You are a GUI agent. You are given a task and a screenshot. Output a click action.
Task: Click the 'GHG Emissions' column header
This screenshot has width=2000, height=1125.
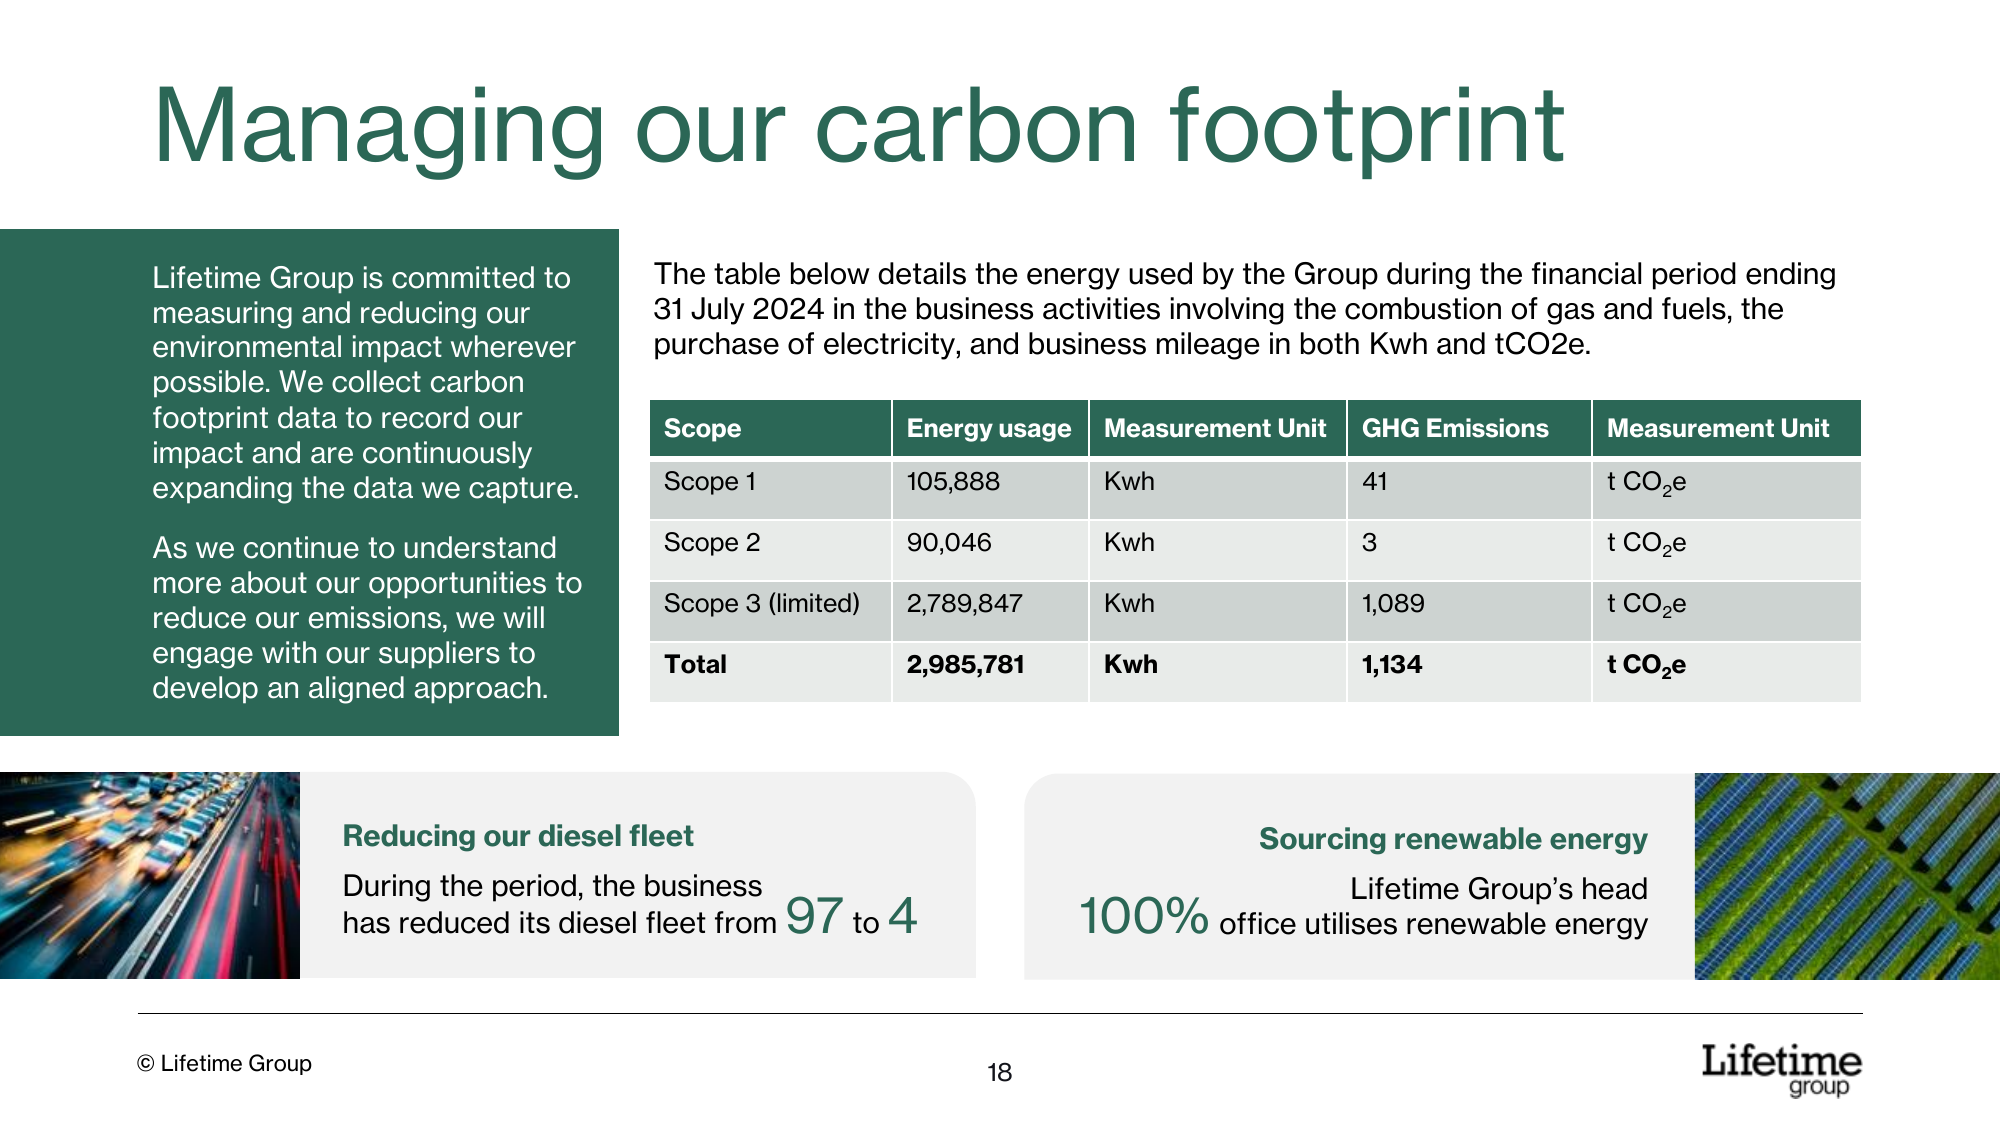1455,428
